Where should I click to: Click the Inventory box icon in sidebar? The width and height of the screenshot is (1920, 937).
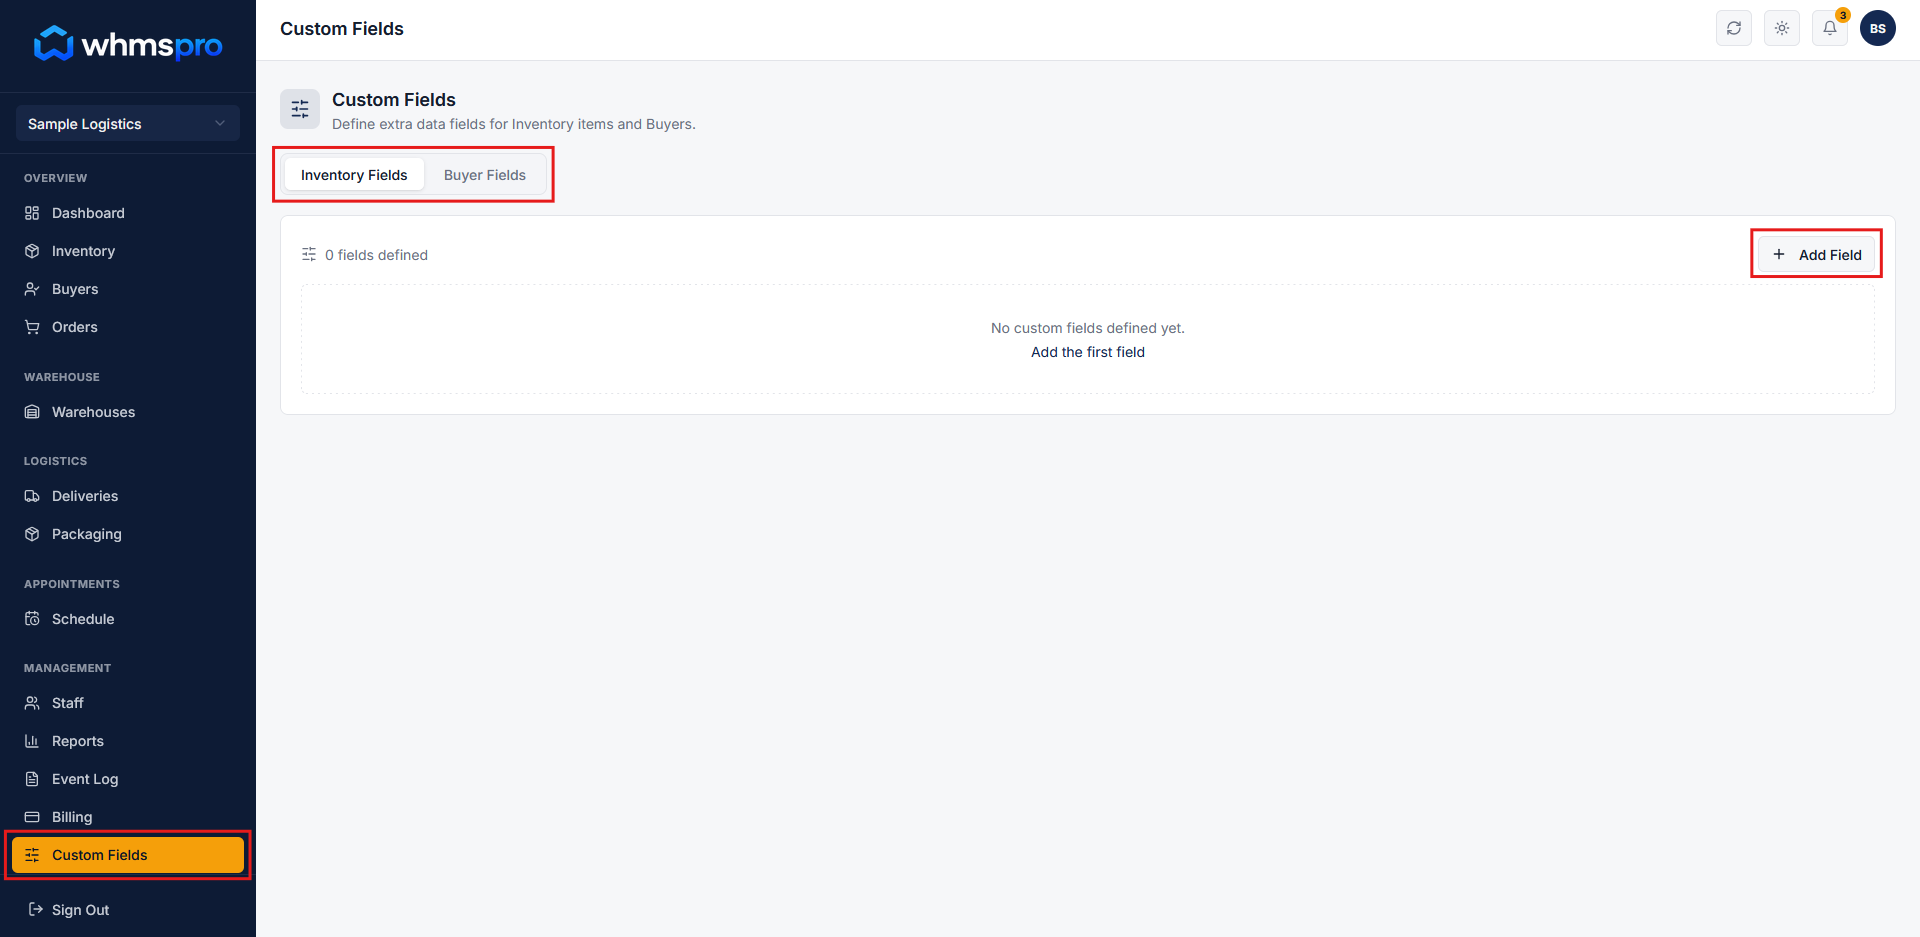(x=32, y=251)
